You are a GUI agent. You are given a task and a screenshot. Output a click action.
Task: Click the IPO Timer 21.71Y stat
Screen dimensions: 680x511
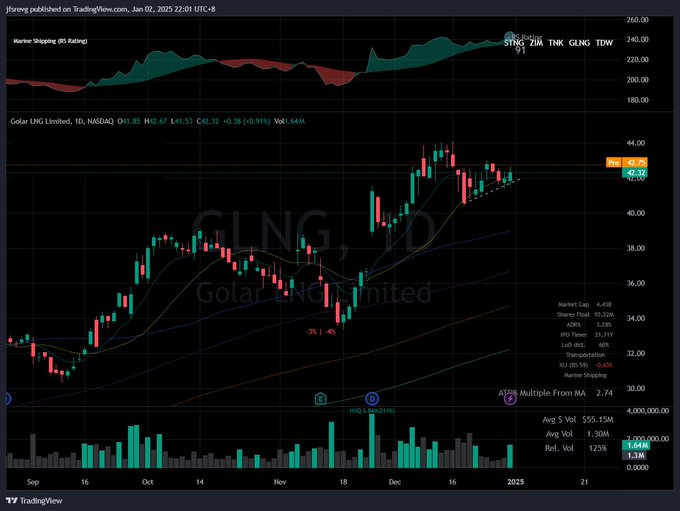pyautogui.click(x=586, y=334)
